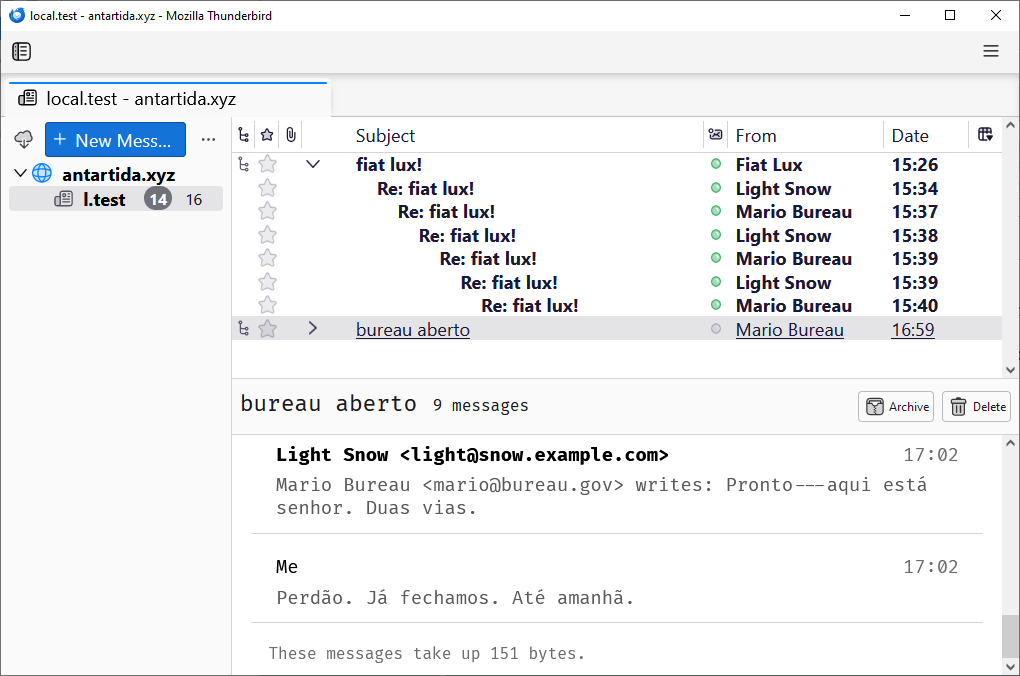This screenshot has height=676, width=1020.
Task: Select the l.test folder
Action: [x=104, y=199]
